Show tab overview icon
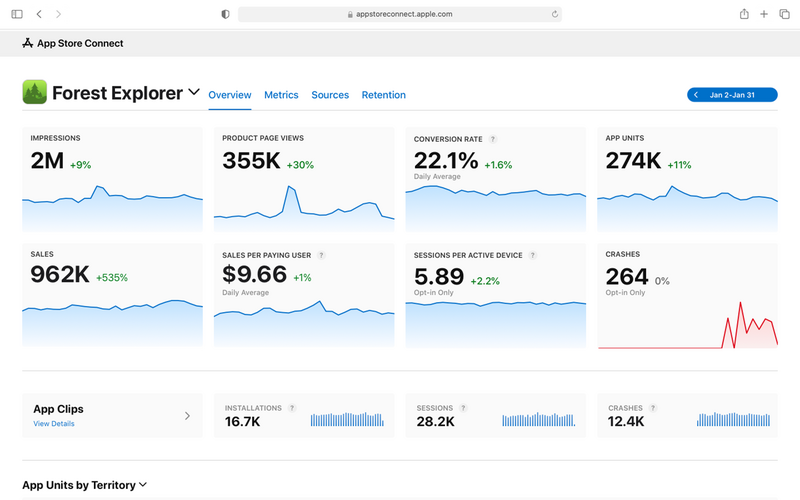Screen dimensions: 800x500 coord(784,14)
